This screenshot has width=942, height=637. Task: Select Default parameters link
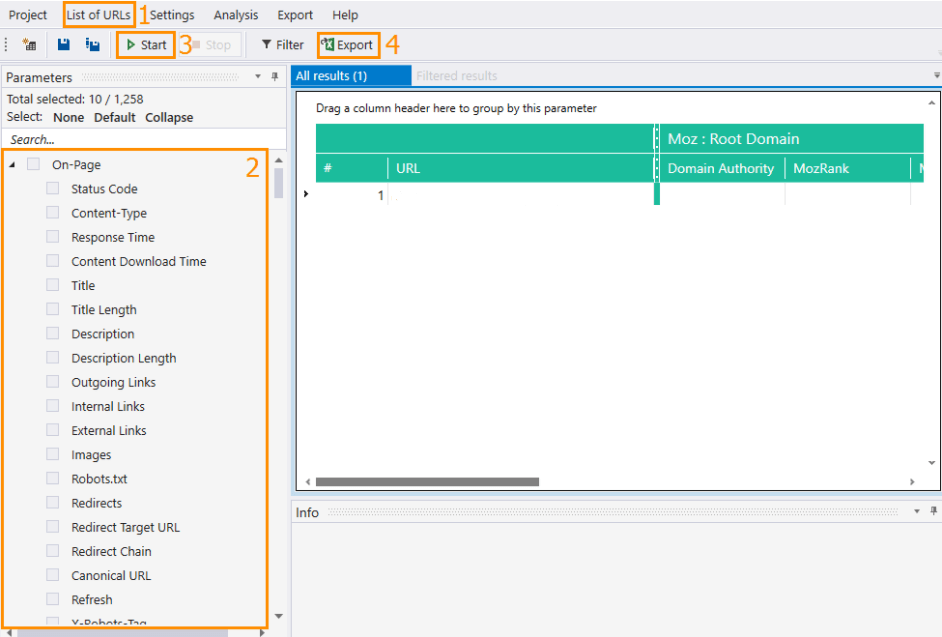click(x=114, y=117)
